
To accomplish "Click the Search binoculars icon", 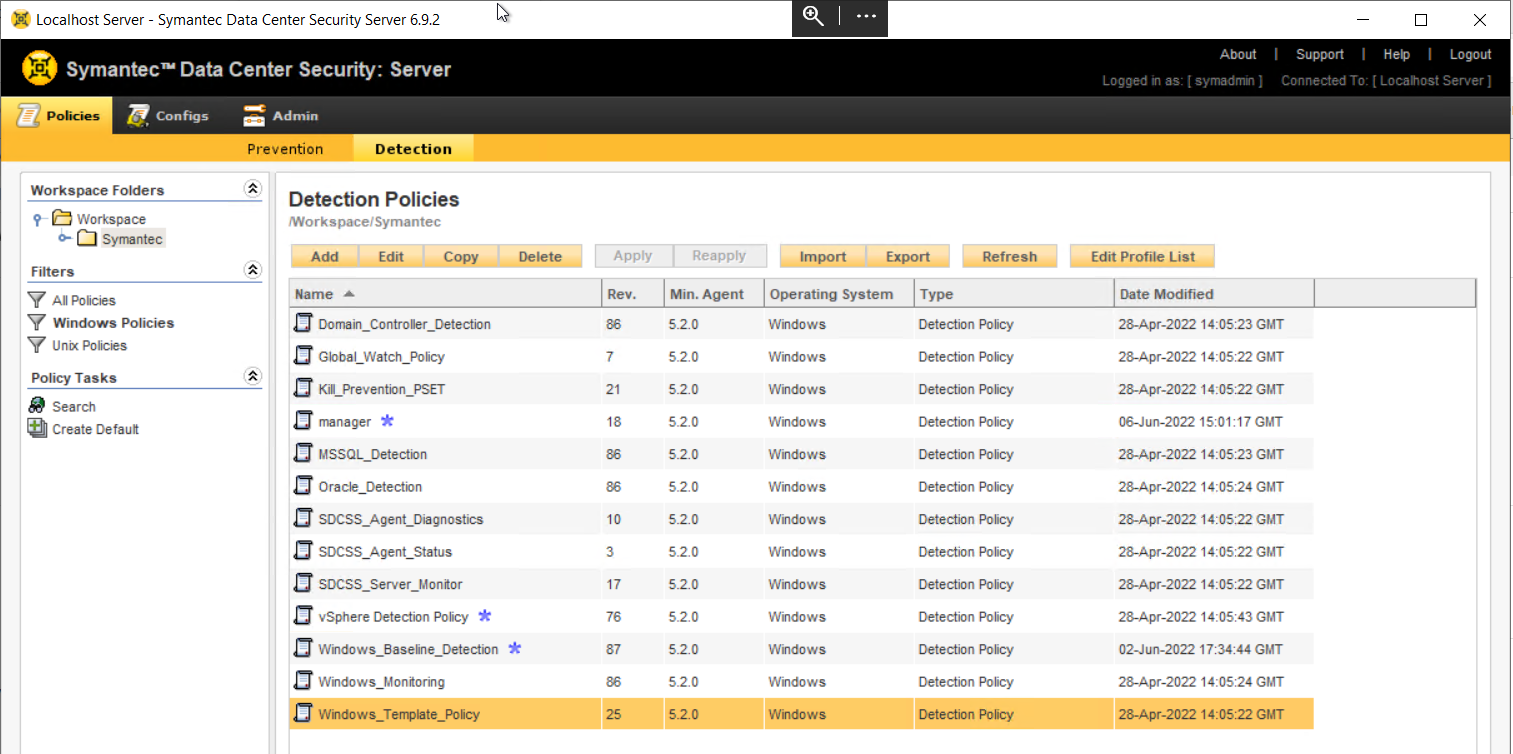I will (37, 406).
